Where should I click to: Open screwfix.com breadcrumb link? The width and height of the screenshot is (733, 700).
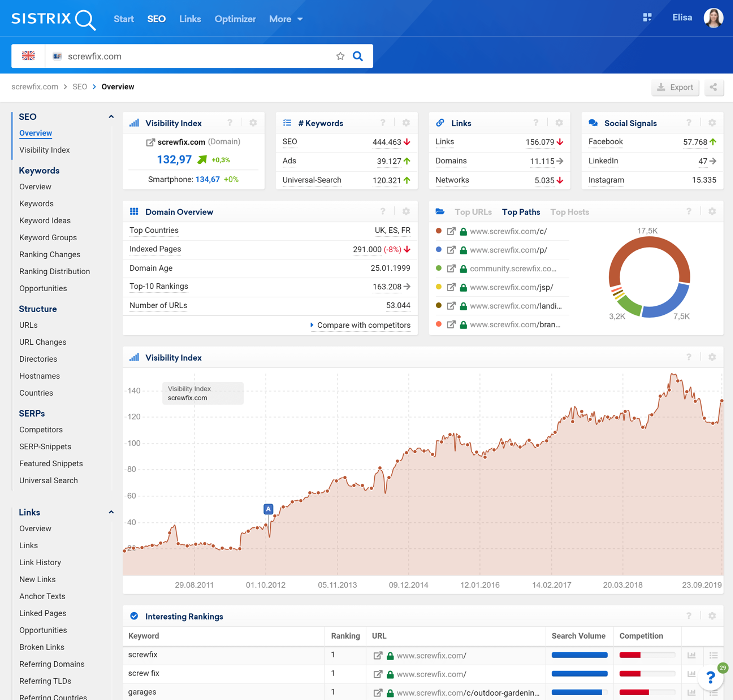point(35,87)
